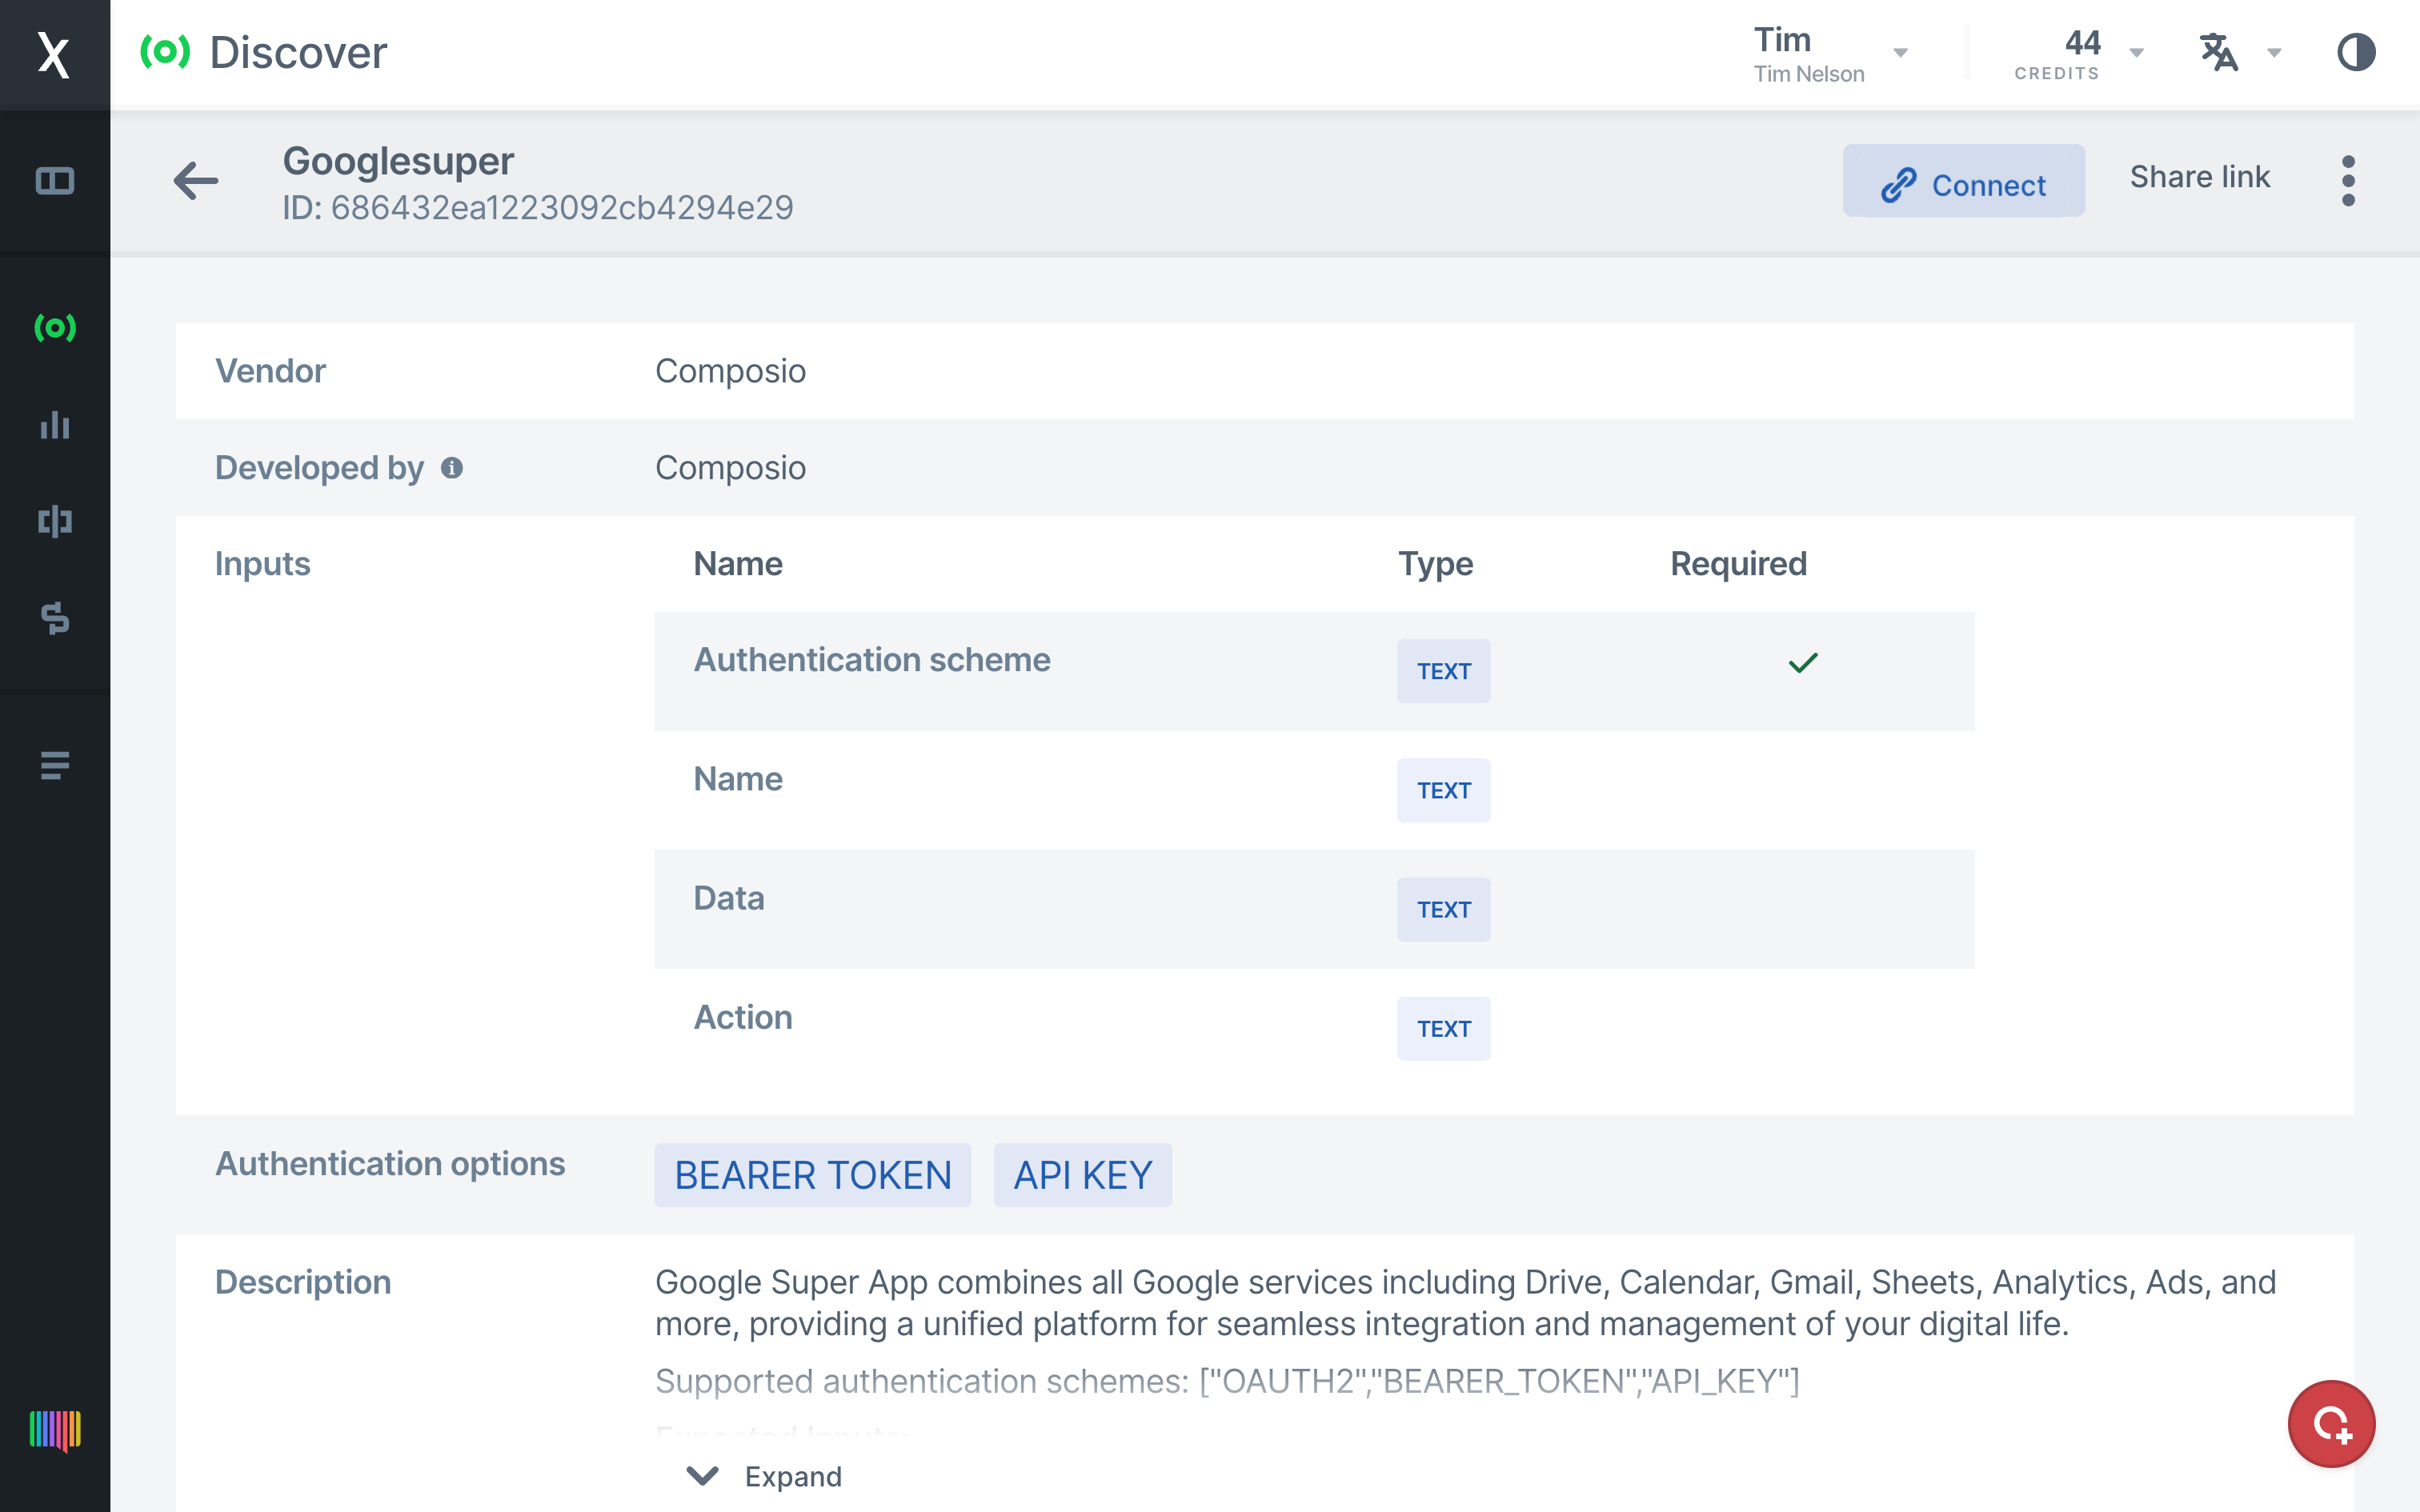The image size is (2420, 1512).
Task: Click the info icon beside Developed by
Action: point(452,468)
